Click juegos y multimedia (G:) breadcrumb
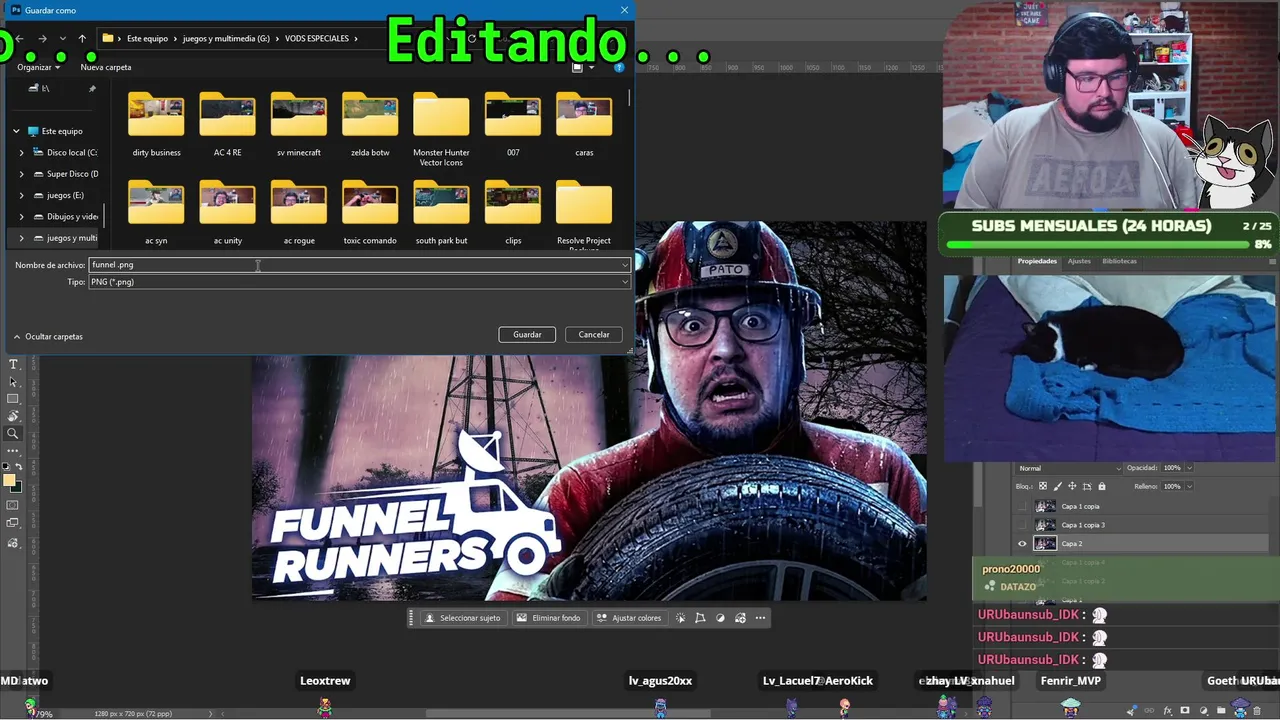The height and width of the screenshot is (720, 1280). 226,39
